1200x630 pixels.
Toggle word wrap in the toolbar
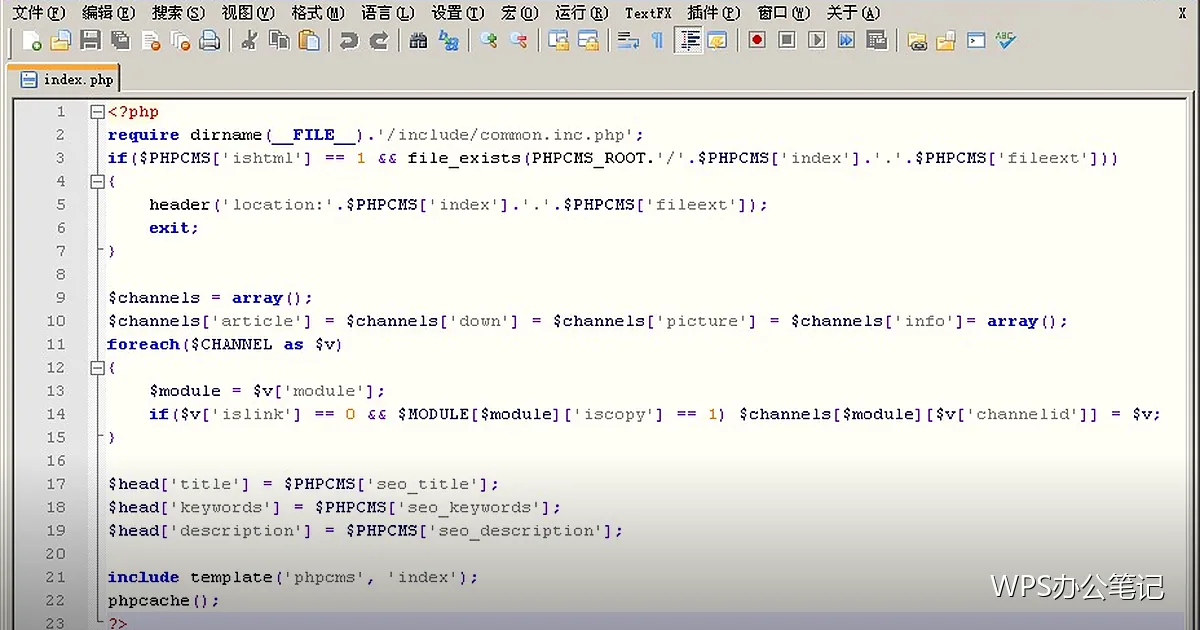[628, 41]
